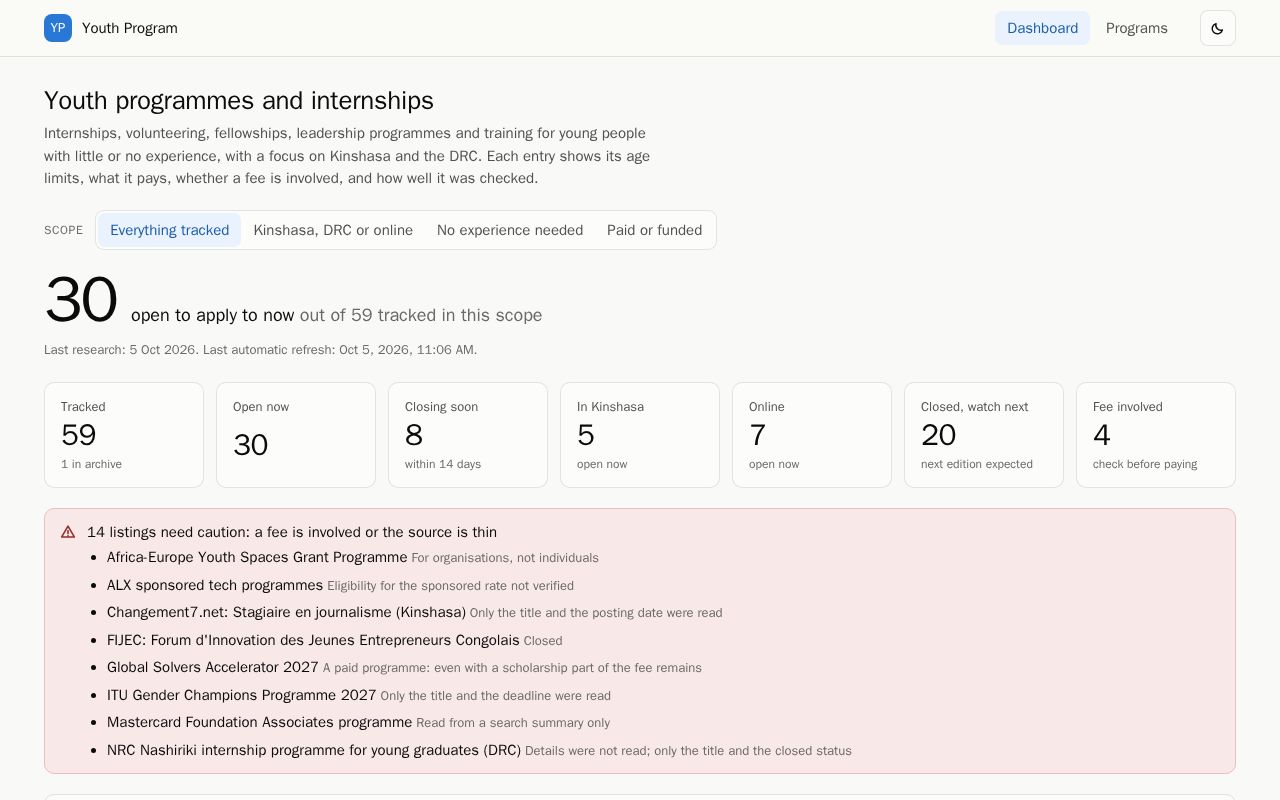The height and width of the screenshot is (800, 1280).
Task: Click the red caution triangle icon
Action: coord(68,532)
